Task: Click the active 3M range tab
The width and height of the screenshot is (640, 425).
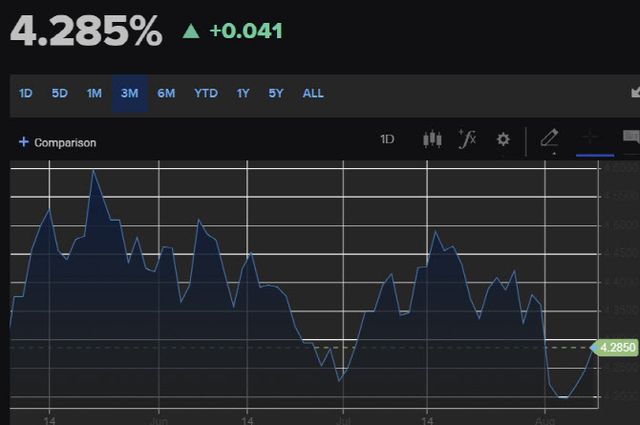Action: pos(129,93)
